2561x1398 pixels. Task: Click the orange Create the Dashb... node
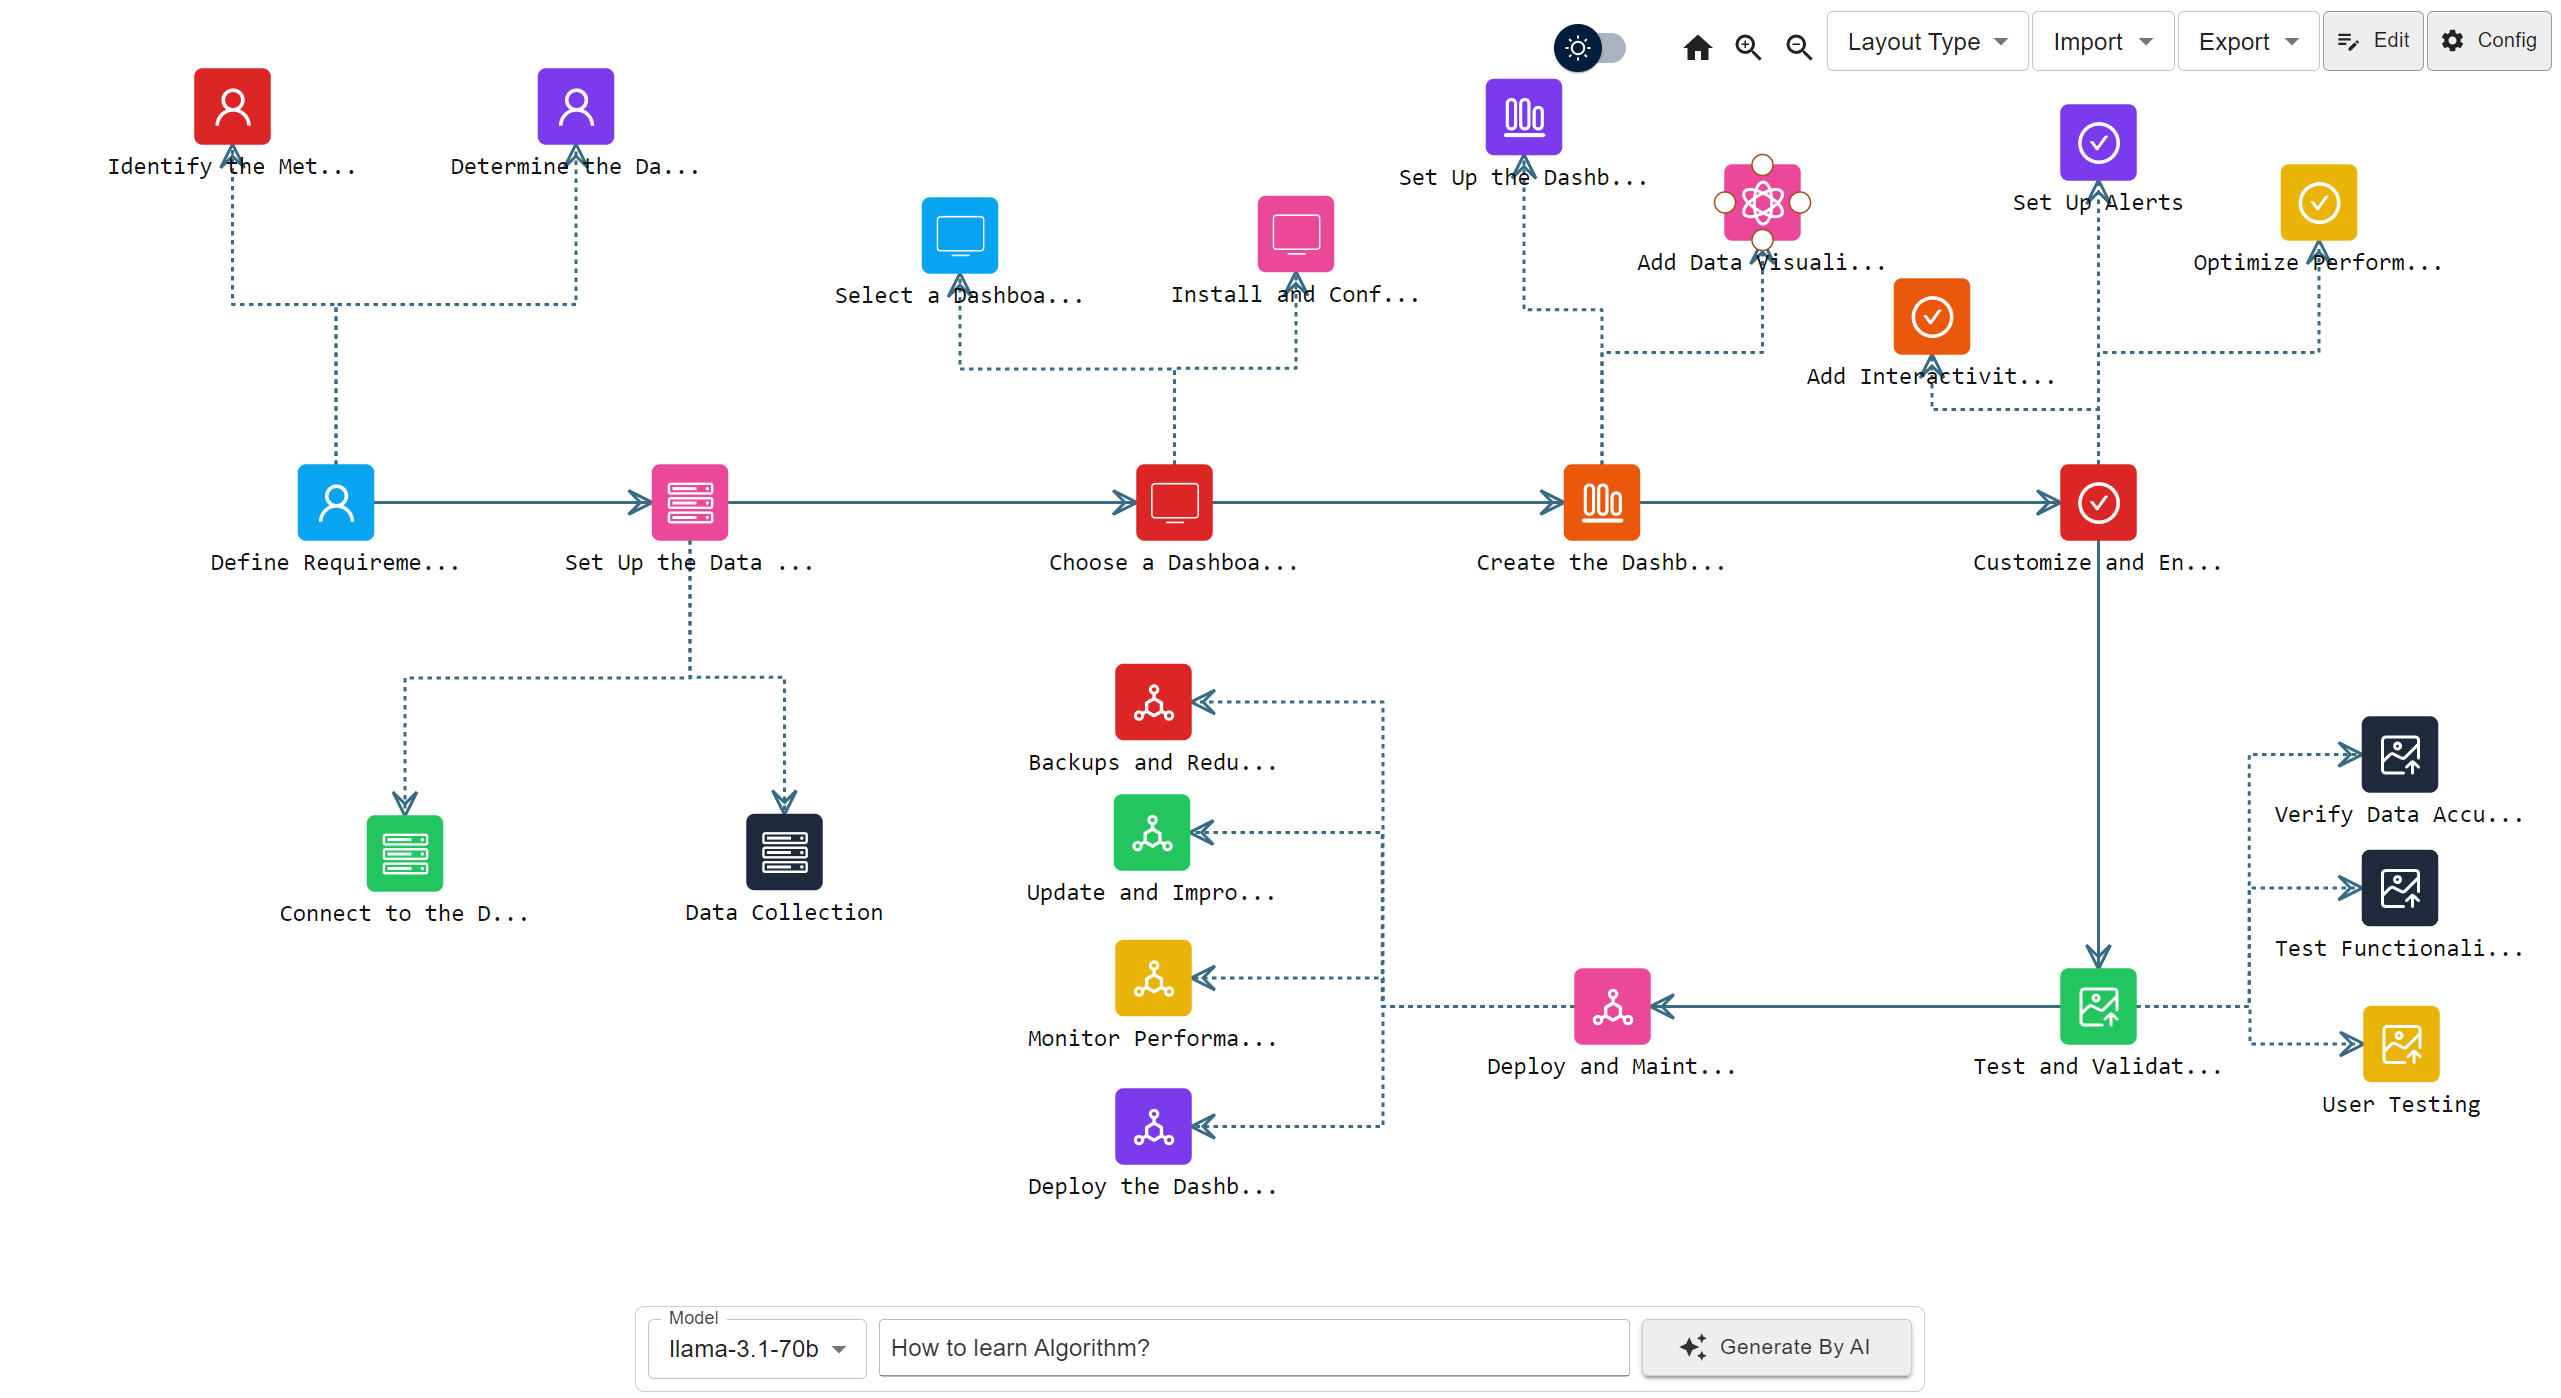click(x=1602, y=502)
